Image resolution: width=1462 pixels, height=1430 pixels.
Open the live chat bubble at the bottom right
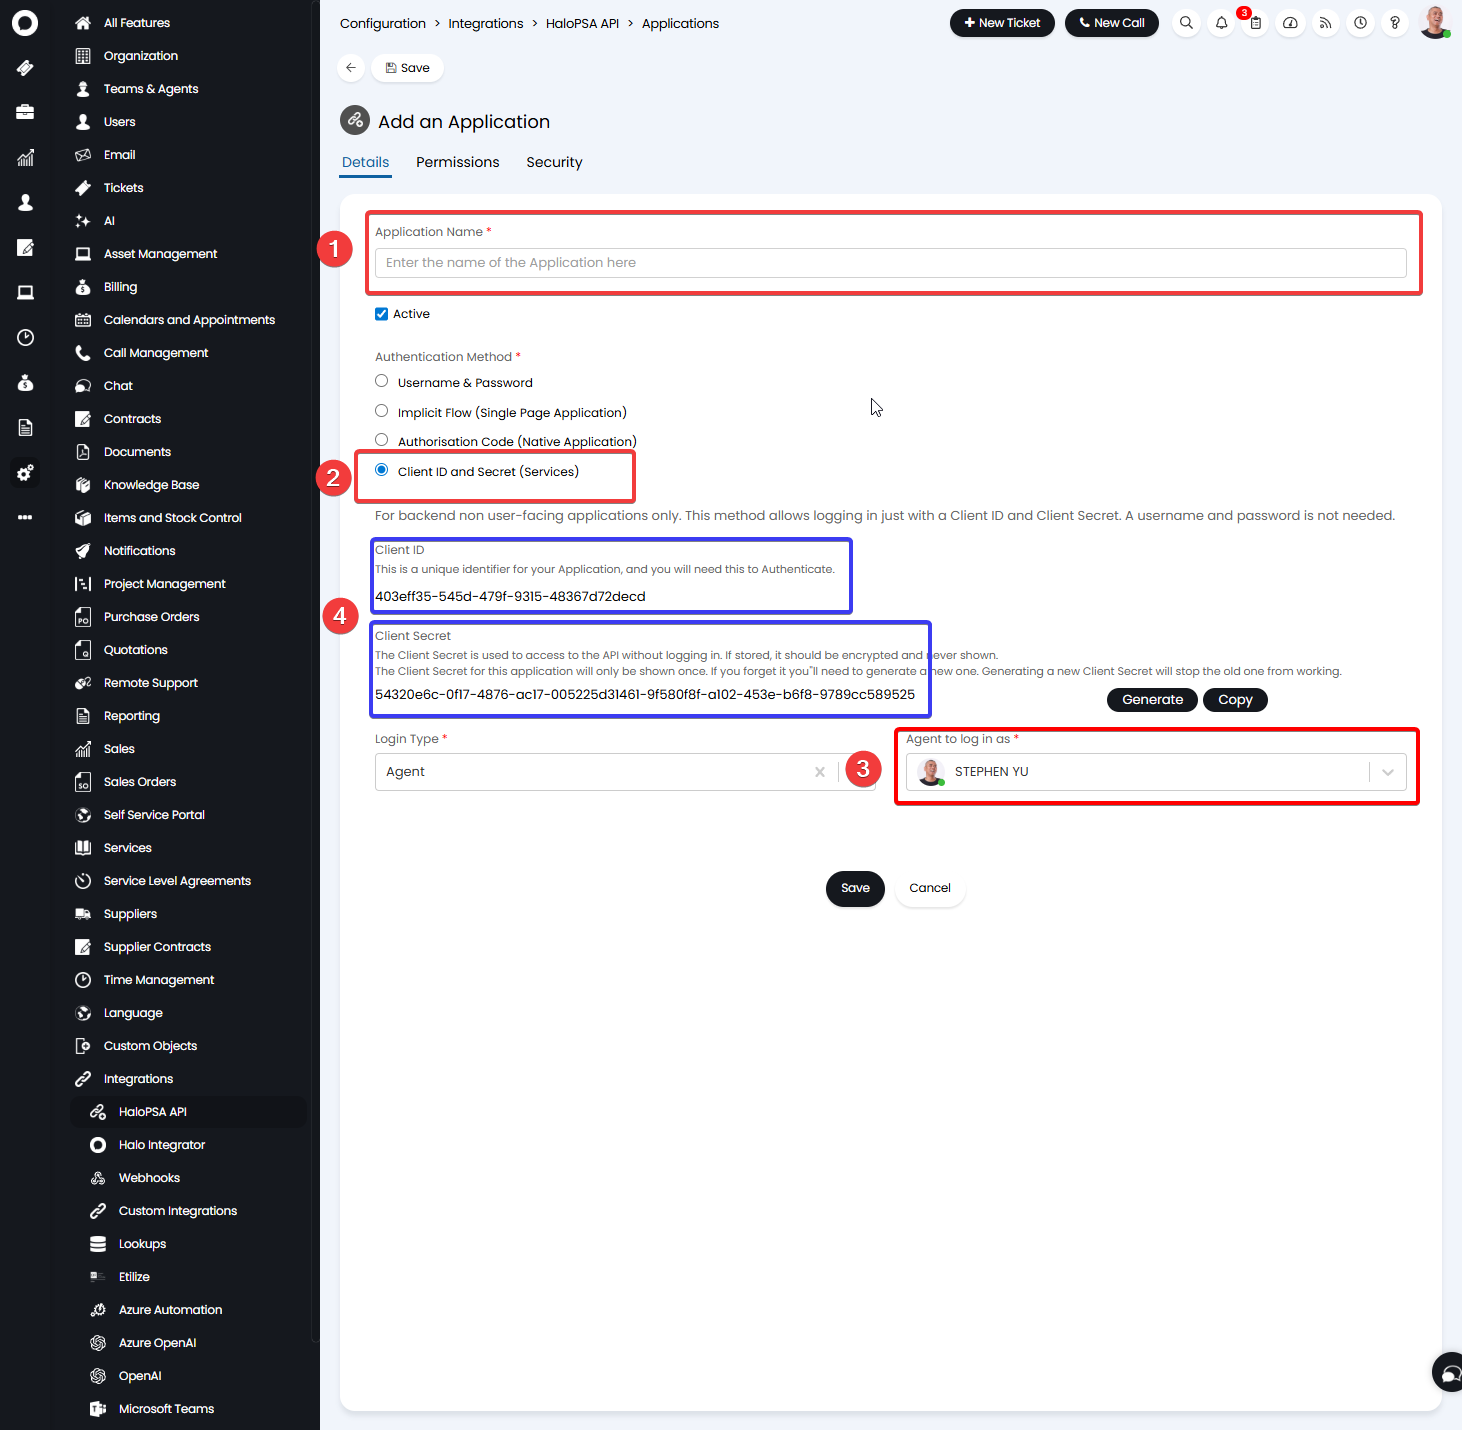coord(1448,1372)
